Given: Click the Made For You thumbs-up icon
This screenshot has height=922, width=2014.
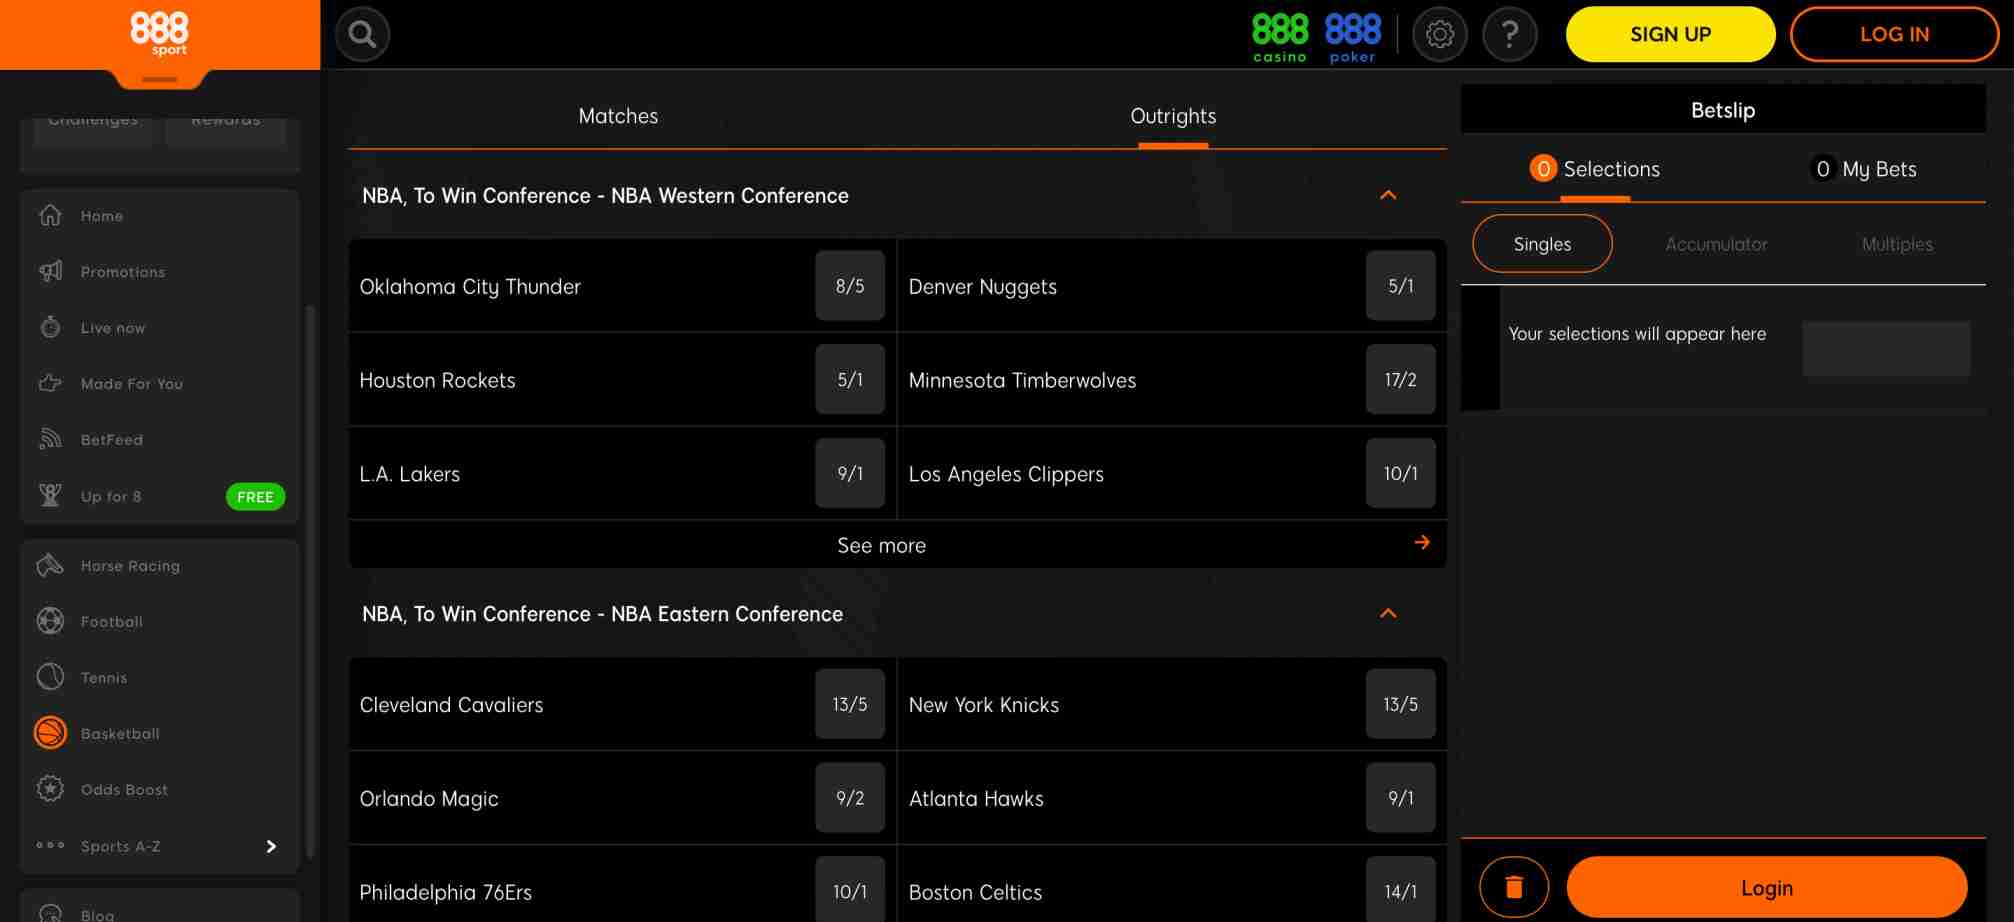Looking at the screenshot, I should tap(50, 383).
